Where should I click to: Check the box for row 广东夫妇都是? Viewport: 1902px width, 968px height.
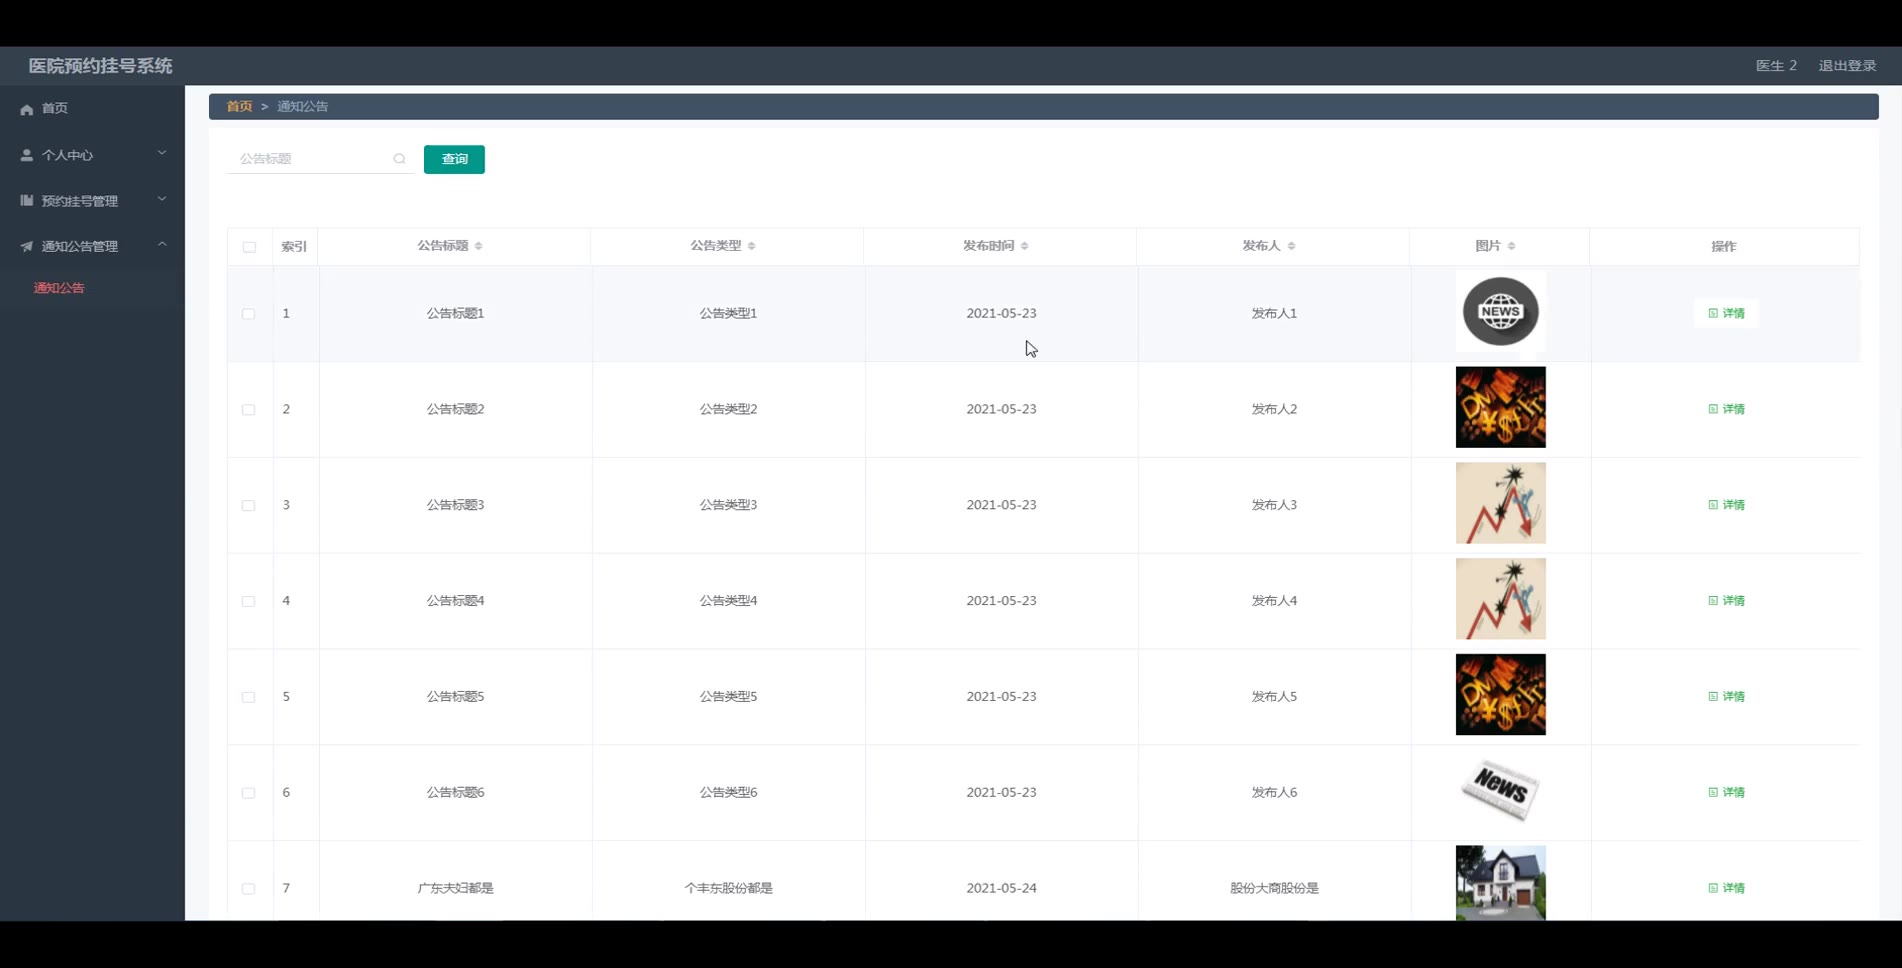click(248, 889)
